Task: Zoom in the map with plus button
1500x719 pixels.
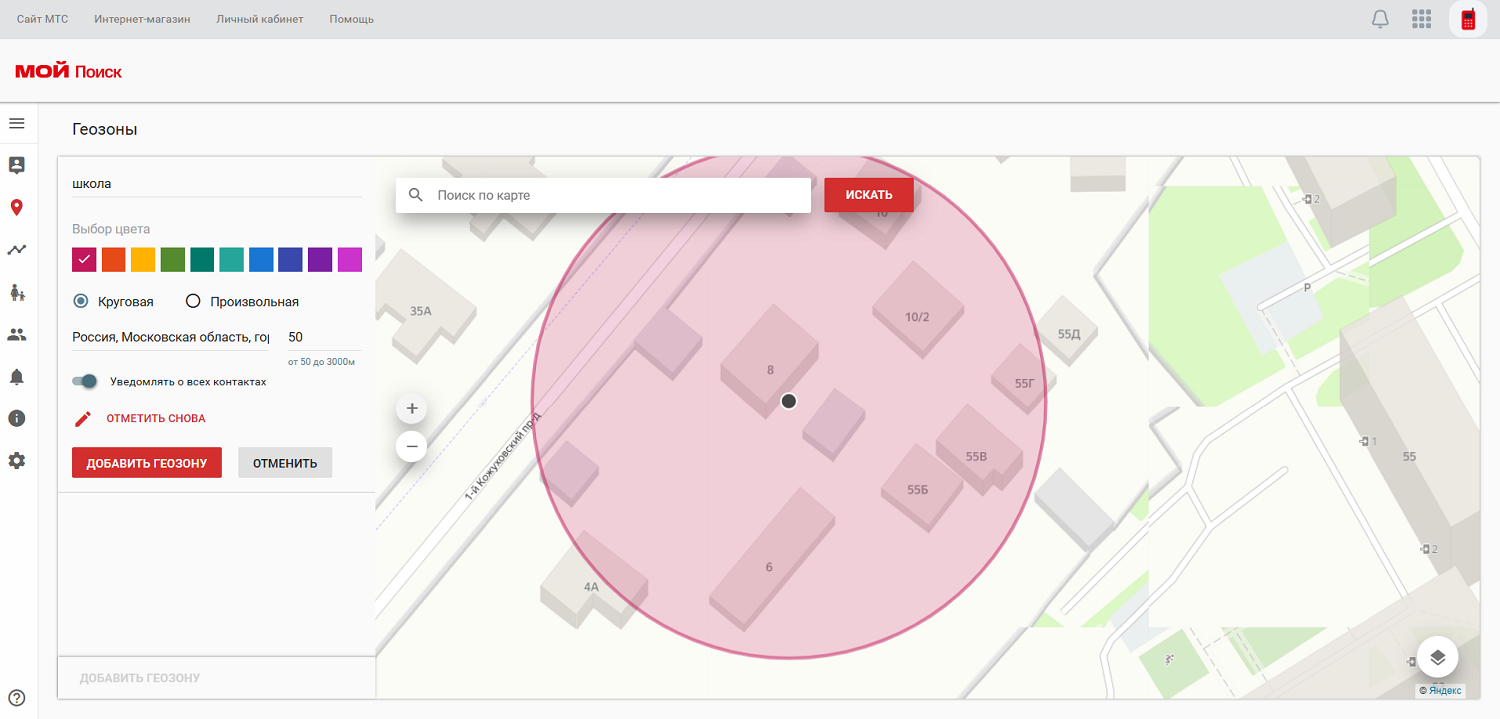Action: (x=411, y=409)
